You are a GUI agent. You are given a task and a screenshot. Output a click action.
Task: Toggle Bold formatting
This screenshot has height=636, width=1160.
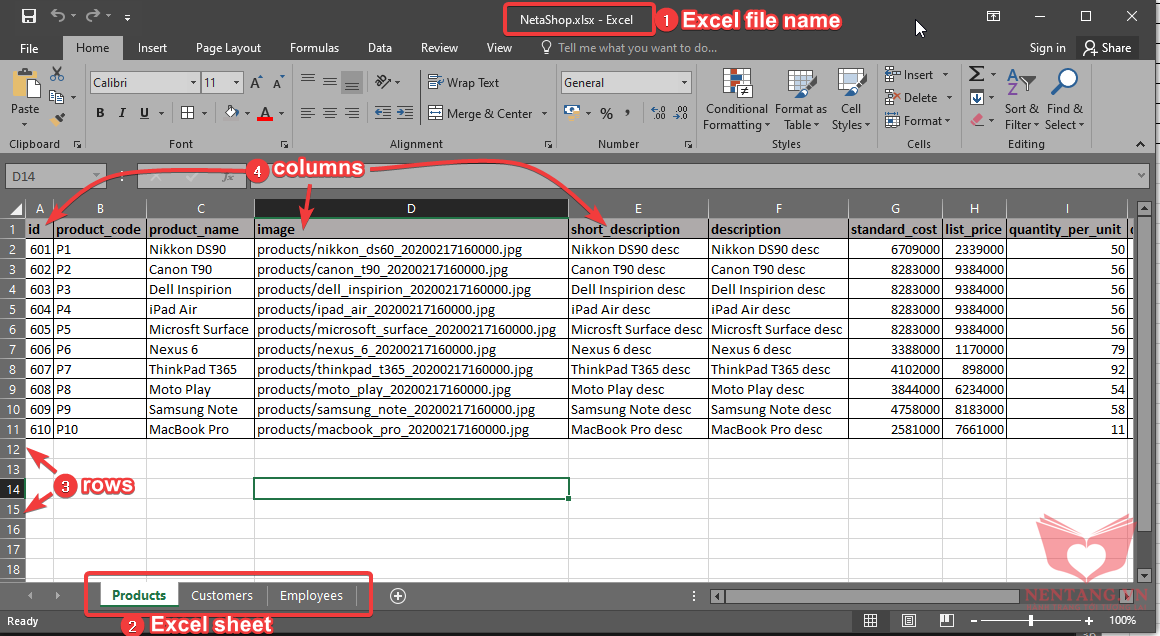click(x=100, y=113)
